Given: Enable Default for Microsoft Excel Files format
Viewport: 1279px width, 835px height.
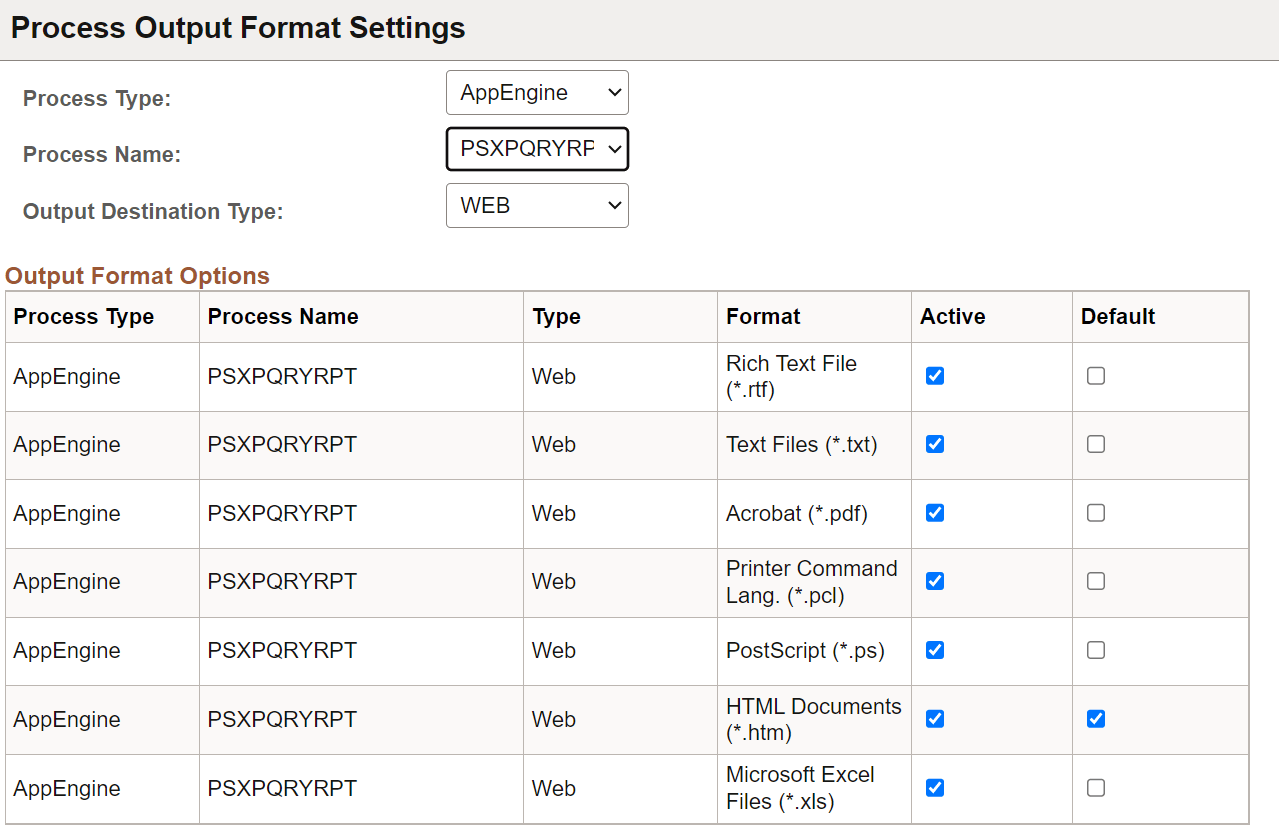Looking at the screenshot, I should (1095, 787).
